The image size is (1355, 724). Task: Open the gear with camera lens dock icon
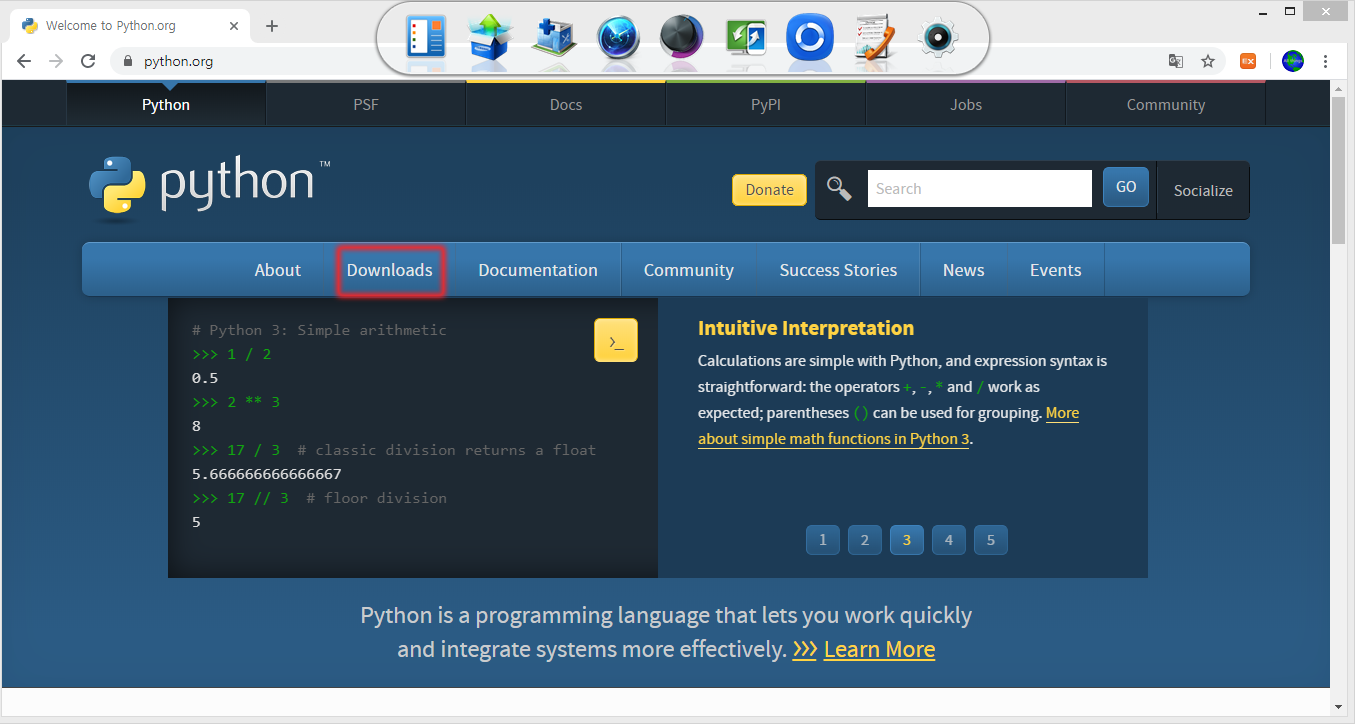[938, 38]
